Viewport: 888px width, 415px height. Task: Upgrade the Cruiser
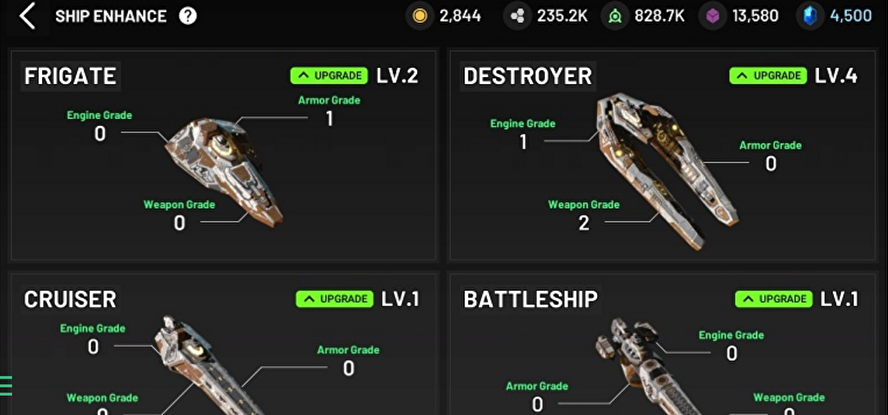335,299
